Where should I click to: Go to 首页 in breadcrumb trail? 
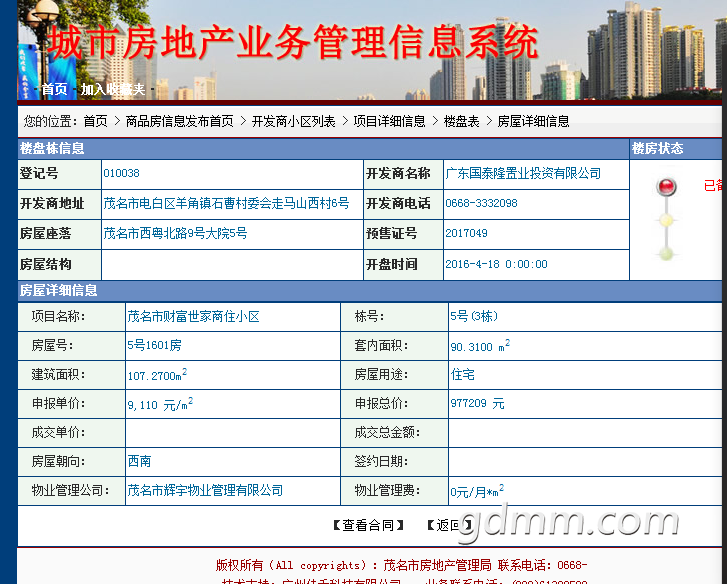pos(96,121)
